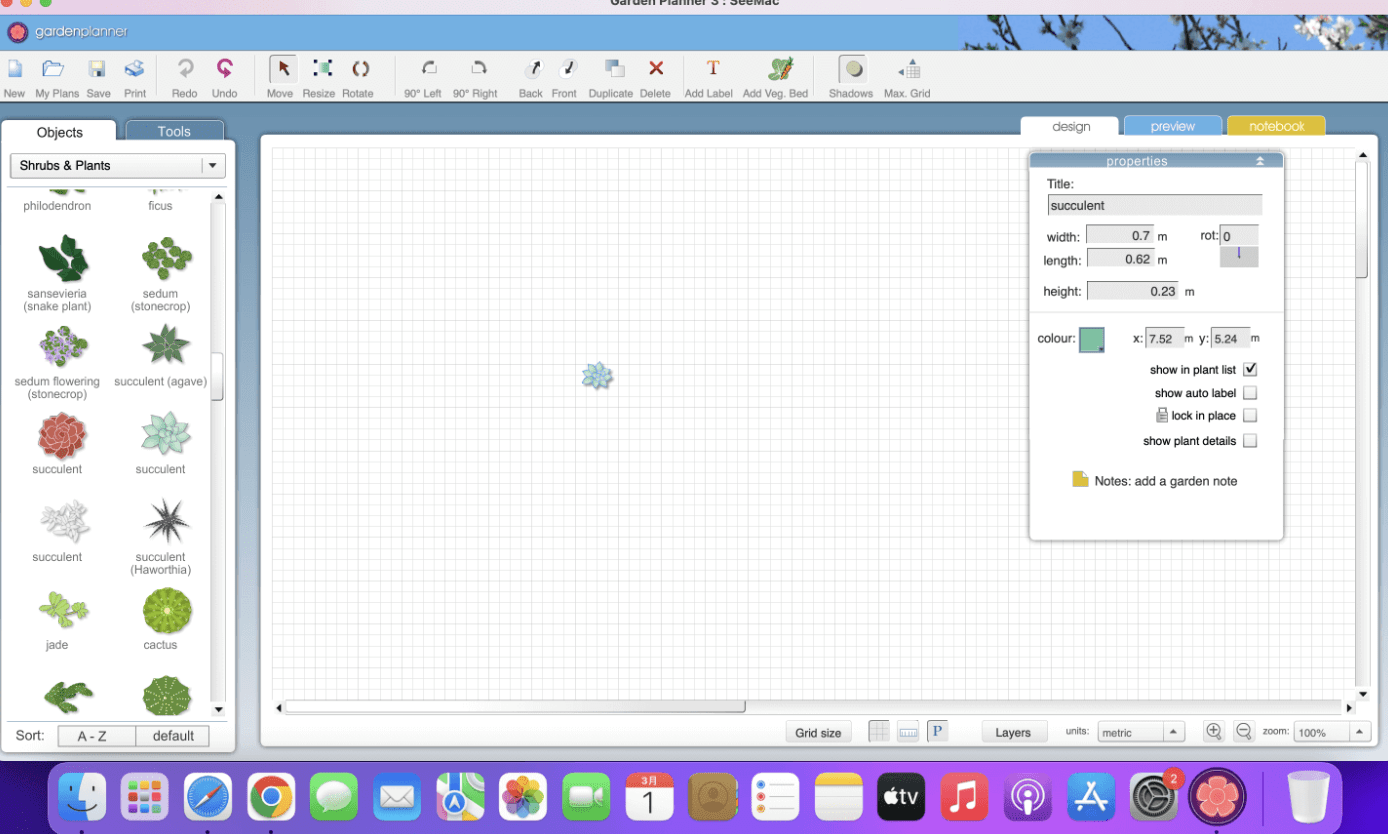Open the Tools tab
Screen dimensions: 1388x834
(x=174, y=132)
